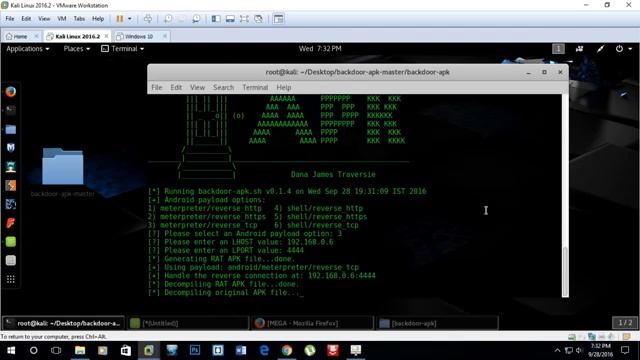Launch Metasploit icon in Kali dock
The height and width of the screenshot is (360, 640).
[x=11, y=148]
